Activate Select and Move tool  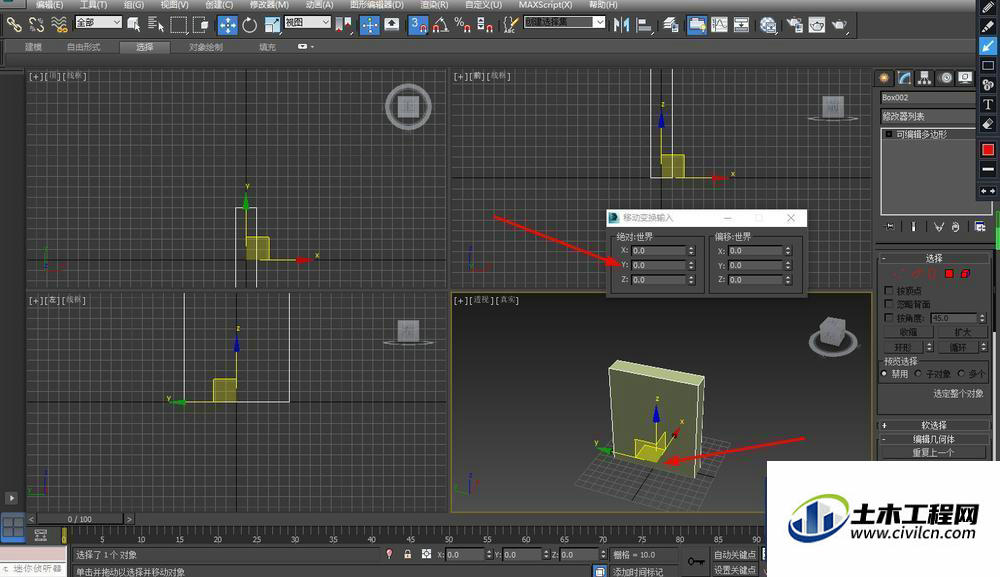coord(227,25)
